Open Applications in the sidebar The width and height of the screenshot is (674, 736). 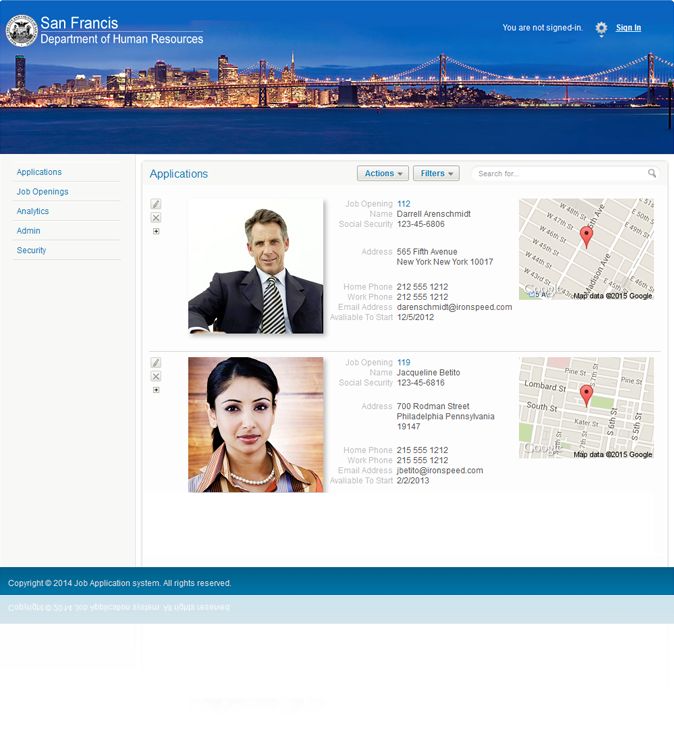(39, 172)
